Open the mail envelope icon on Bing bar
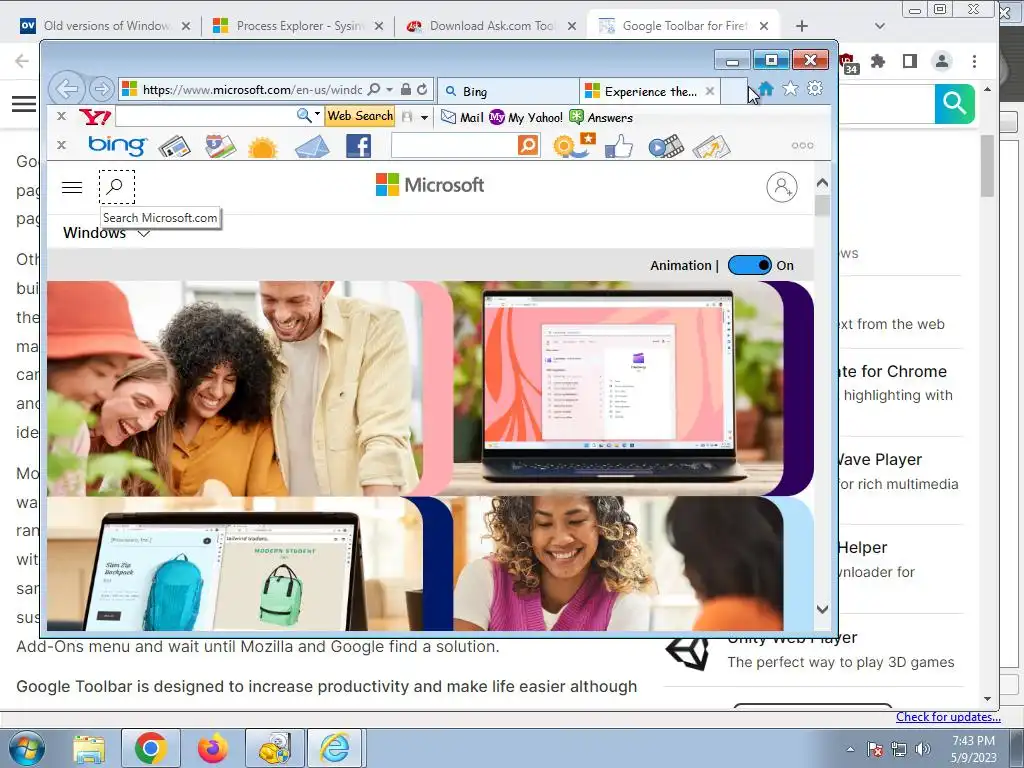1024x768 pixels. pos(312,146)
